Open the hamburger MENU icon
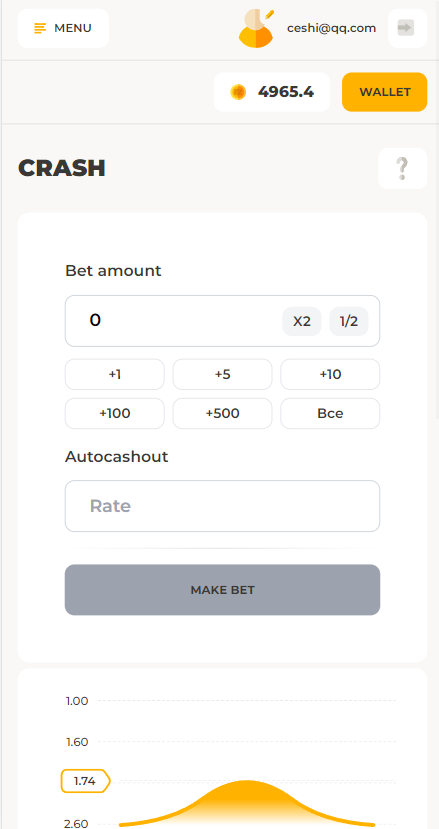 point(40,28)
